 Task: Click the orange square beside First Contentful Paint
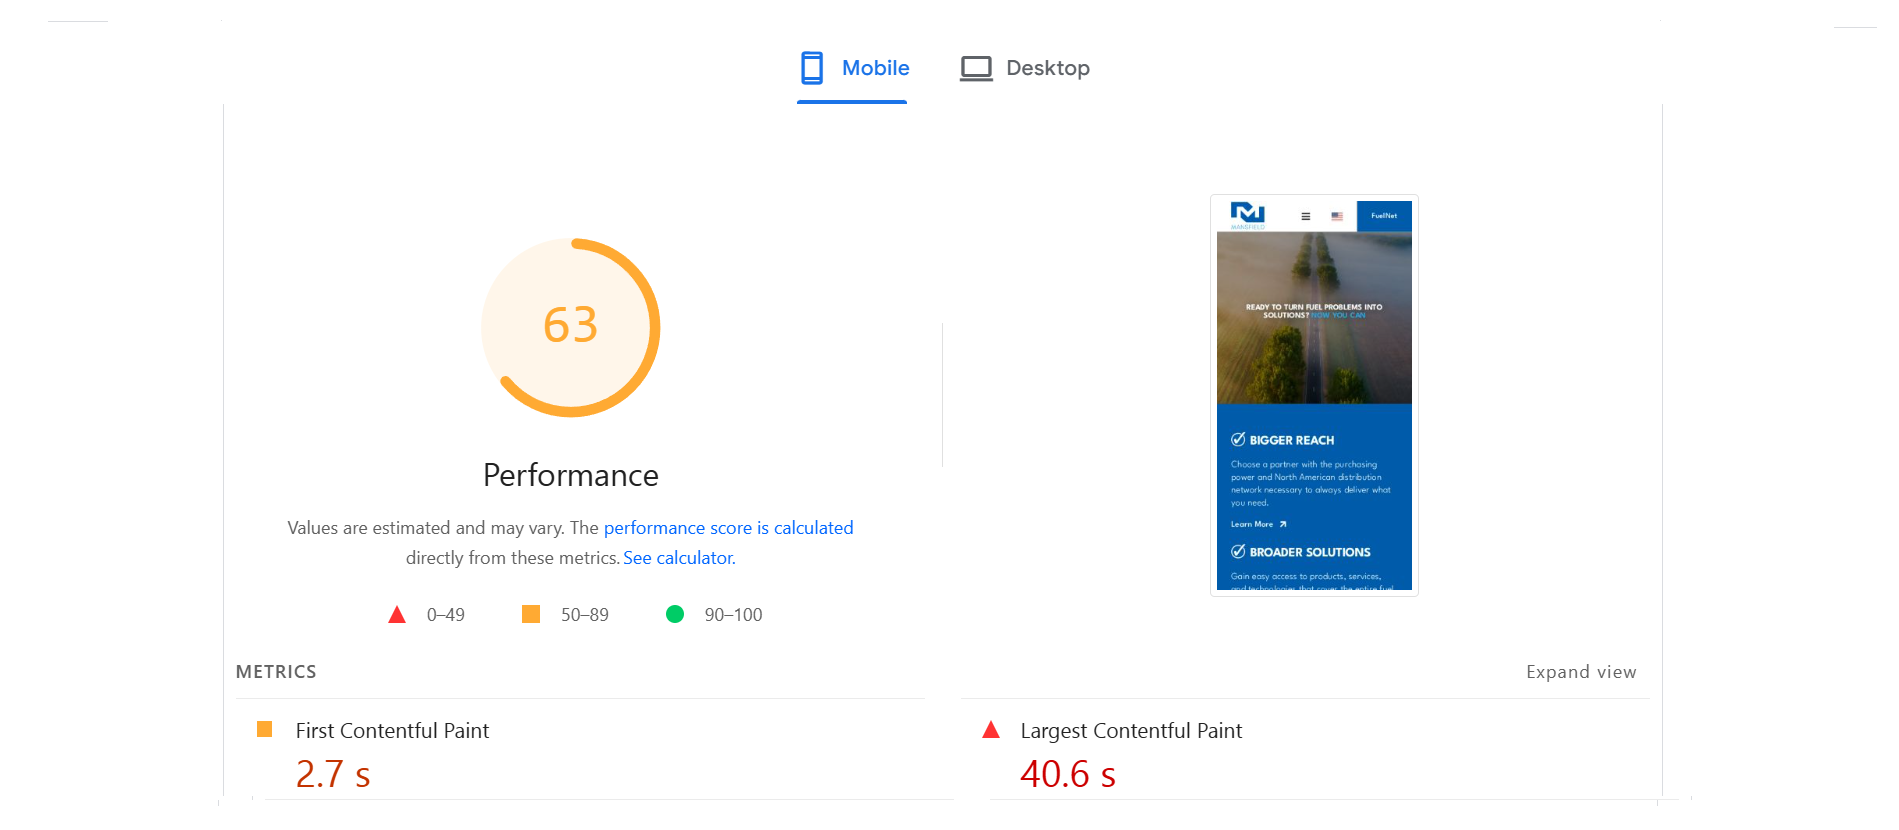[265, 730]
